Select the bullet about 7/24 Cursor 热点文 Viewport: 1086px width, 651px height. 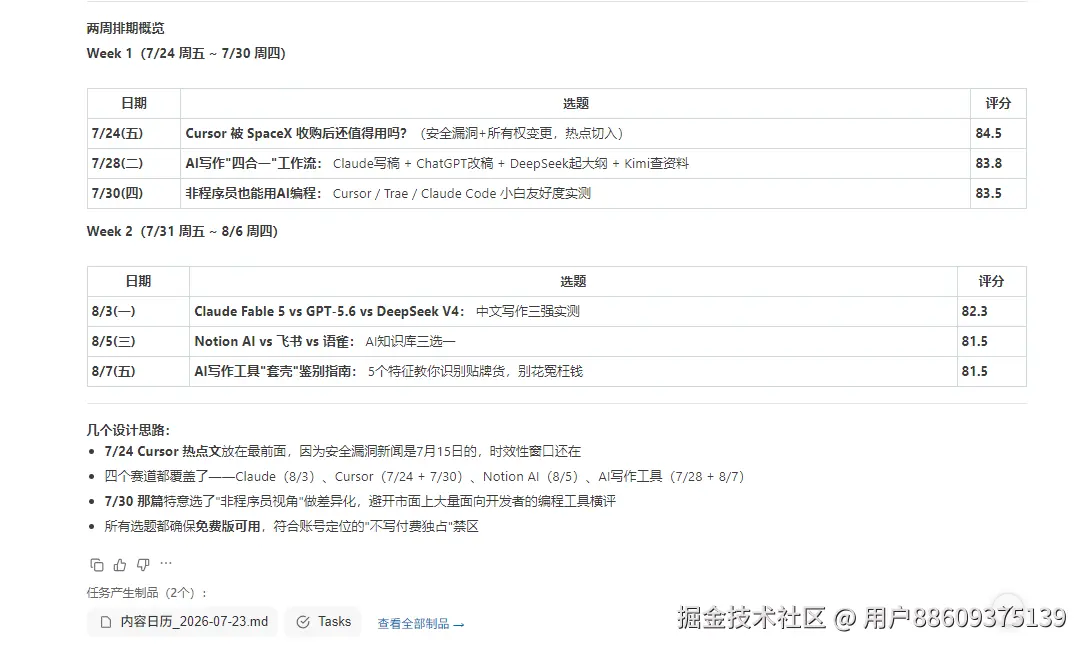(342, 452)
